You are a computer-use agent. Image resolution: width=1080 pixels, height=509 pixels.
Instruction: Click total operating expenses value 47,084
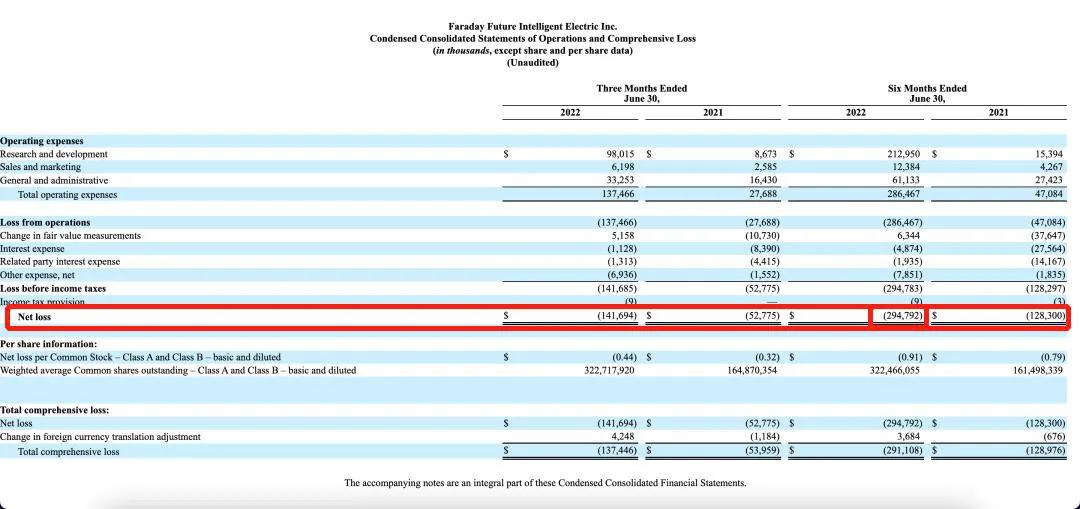tap(1050, 195)
